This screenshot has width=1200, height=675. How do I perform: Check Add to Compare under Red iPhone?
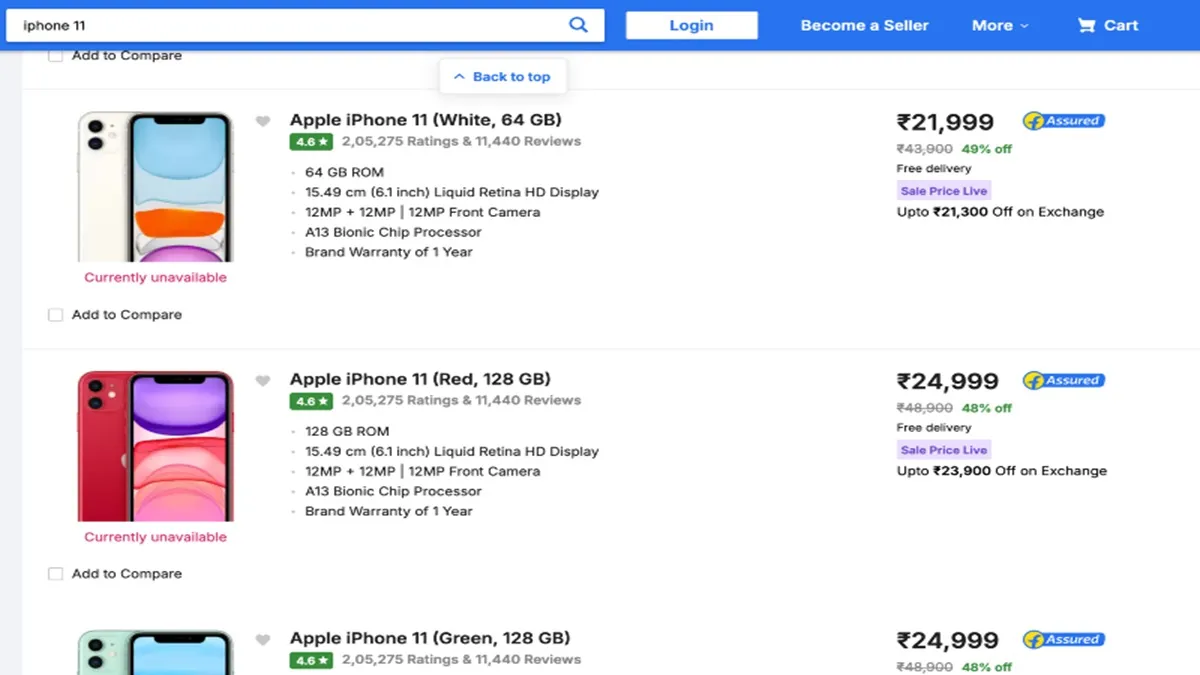(56, 574)
